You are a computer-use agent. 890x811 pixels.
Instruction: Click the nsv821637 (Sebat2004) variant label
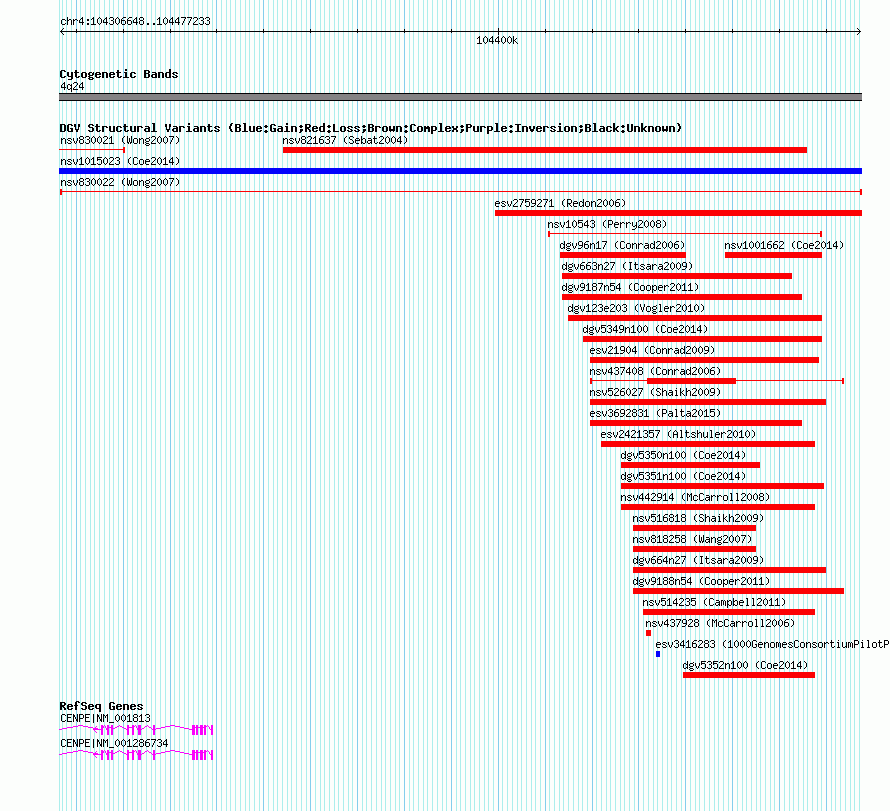tap(345, 140)
